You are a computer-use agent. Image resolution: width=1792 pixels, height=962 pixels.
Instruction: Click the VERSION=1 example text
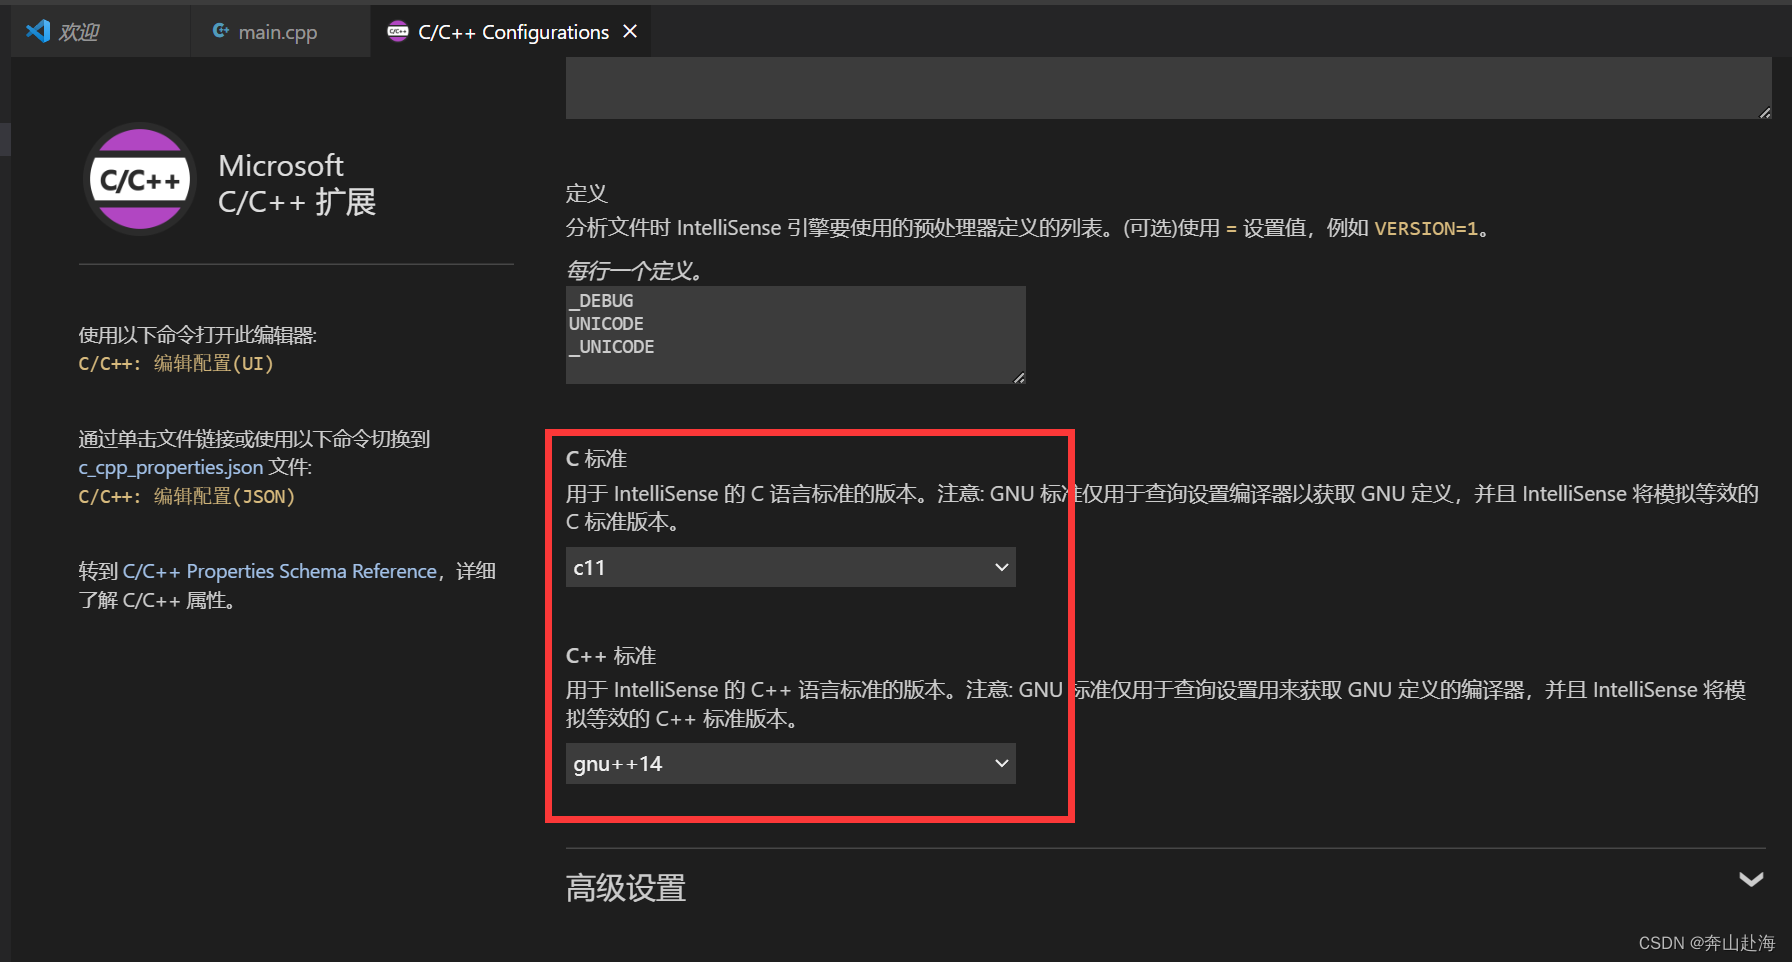[1426, 228]
